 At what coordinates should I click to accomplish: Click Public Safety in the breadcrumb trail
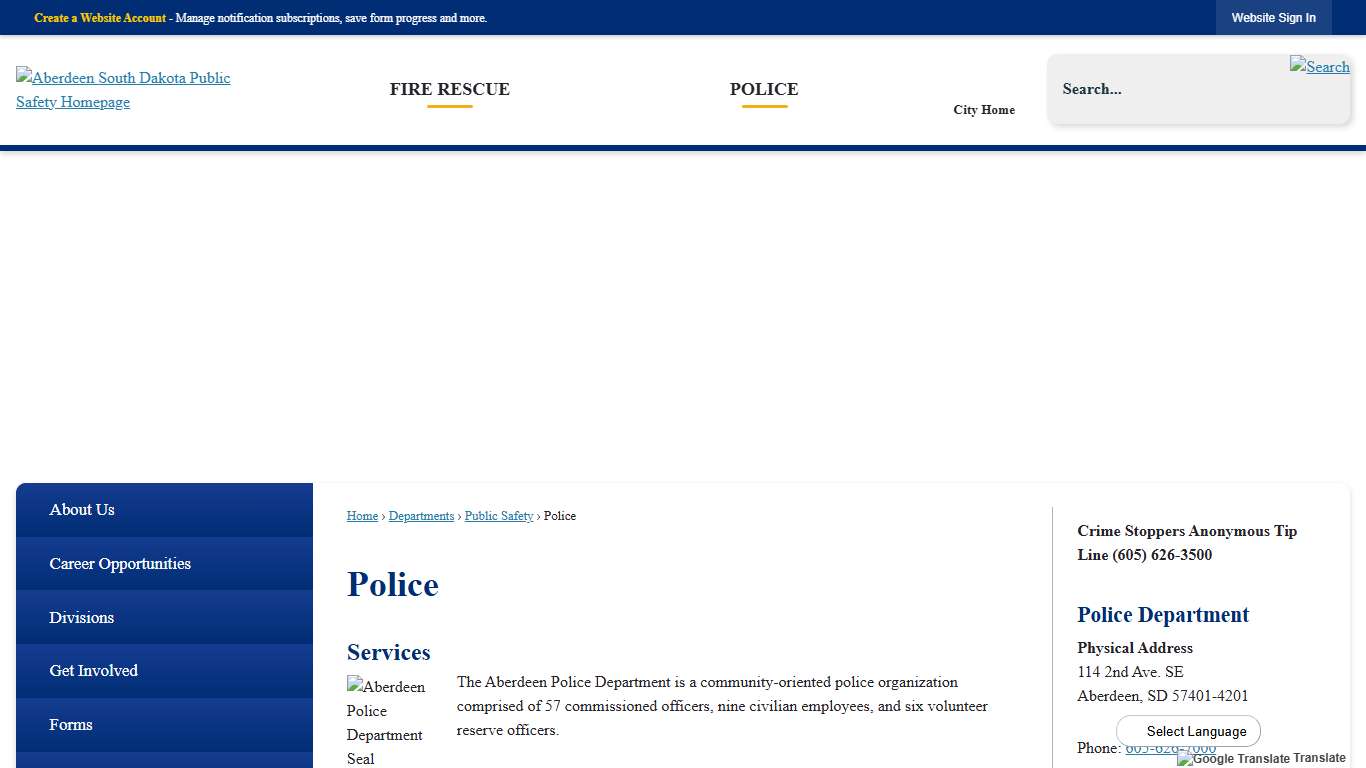coord(498,516)
